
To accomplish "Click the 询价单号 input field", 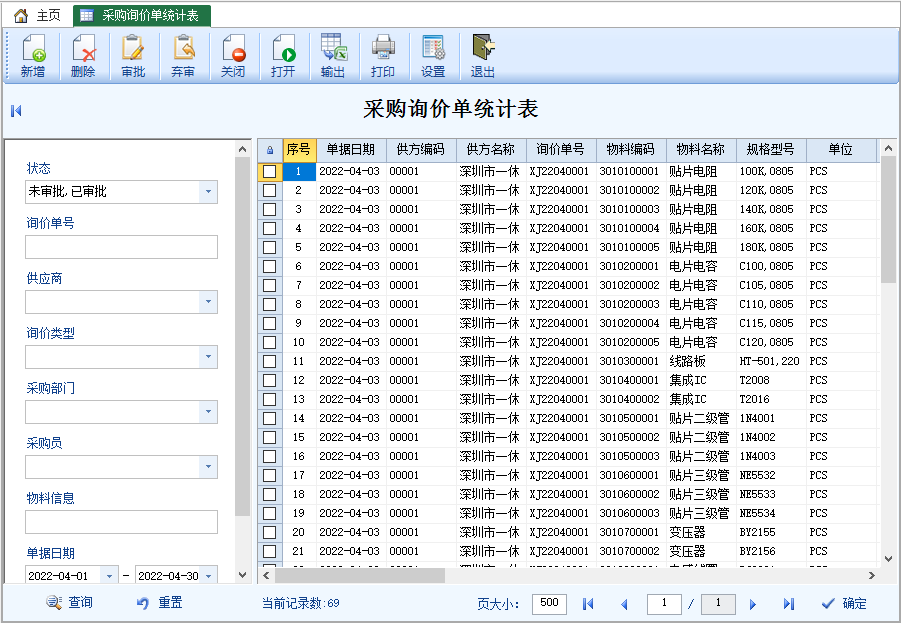I will click(121, 247).
